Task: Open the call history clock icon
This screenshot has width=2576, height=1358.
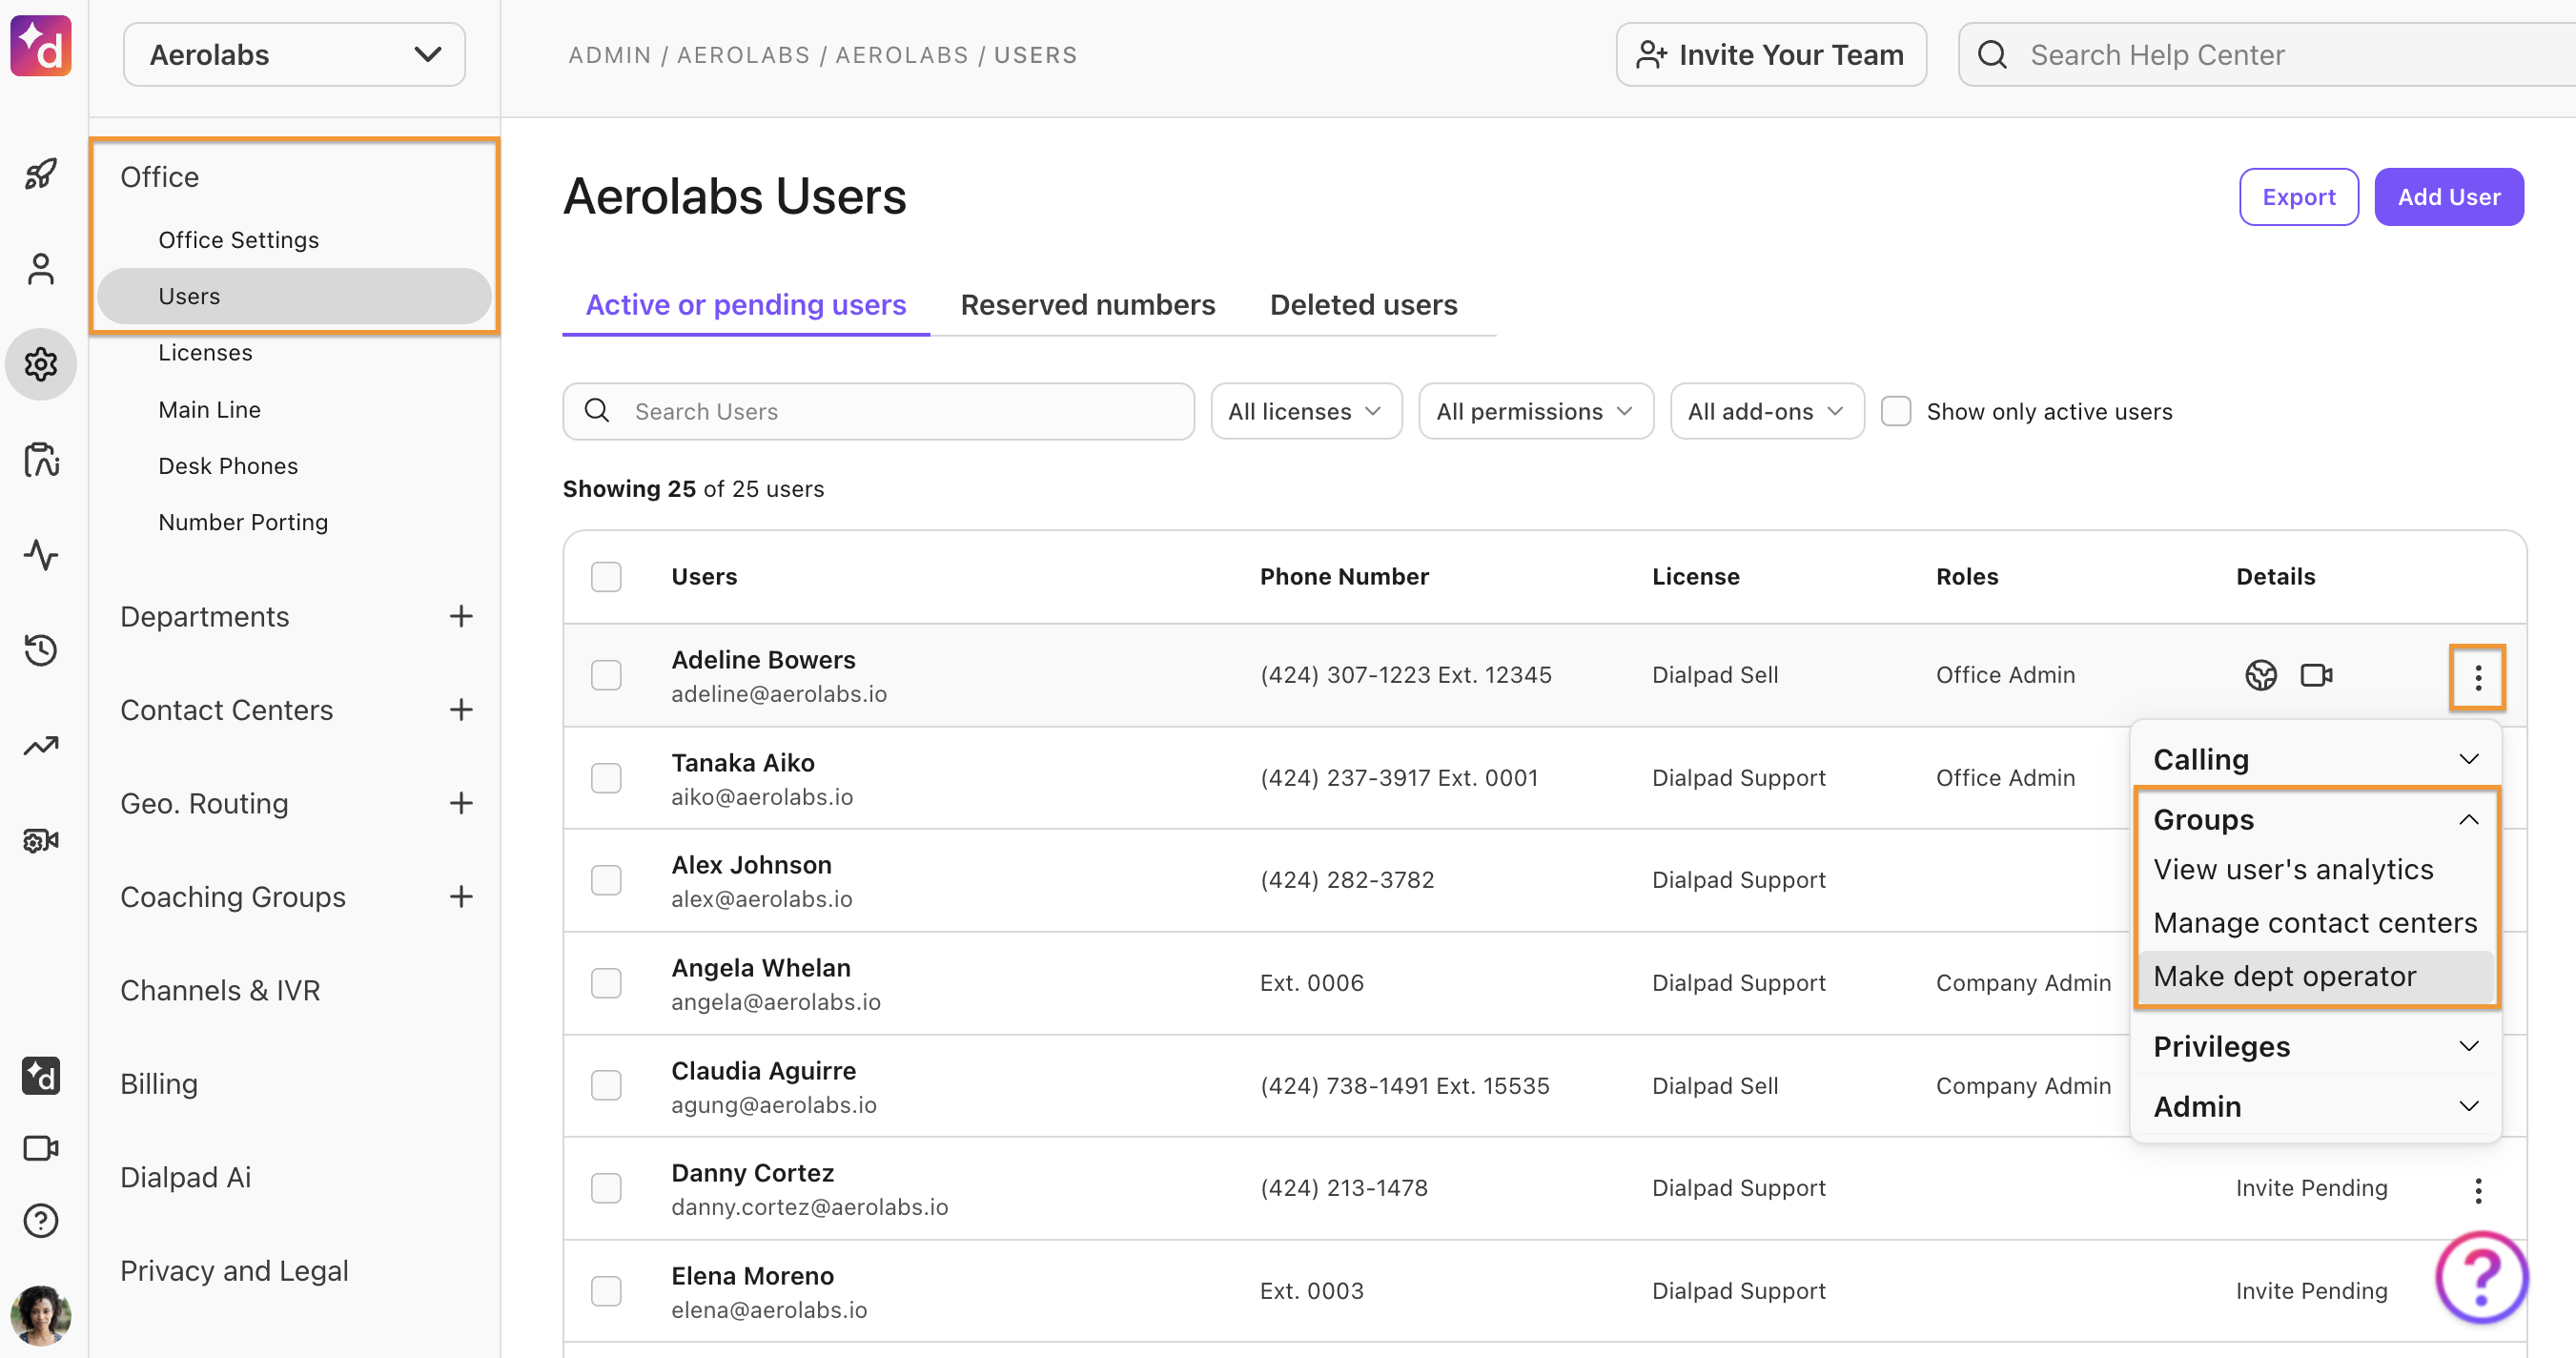Action: pos(41,650)
